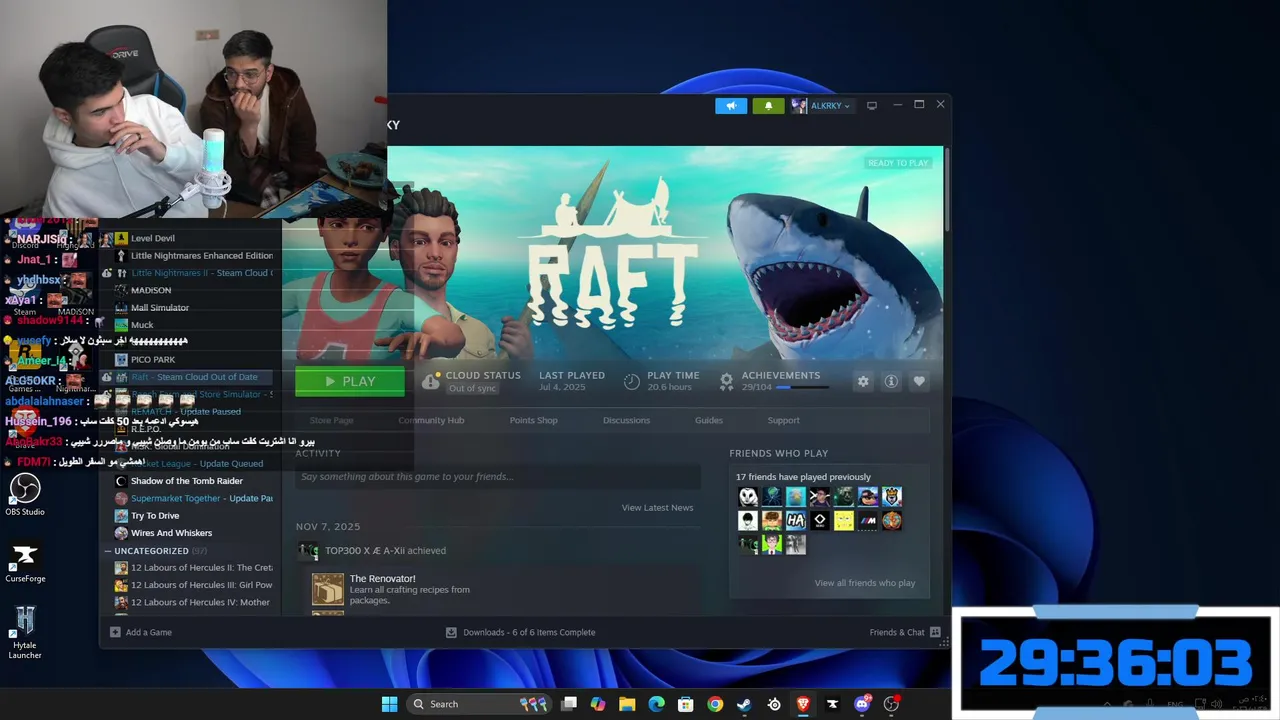
Task: Open the Community Hub tab
Action: 431,420
